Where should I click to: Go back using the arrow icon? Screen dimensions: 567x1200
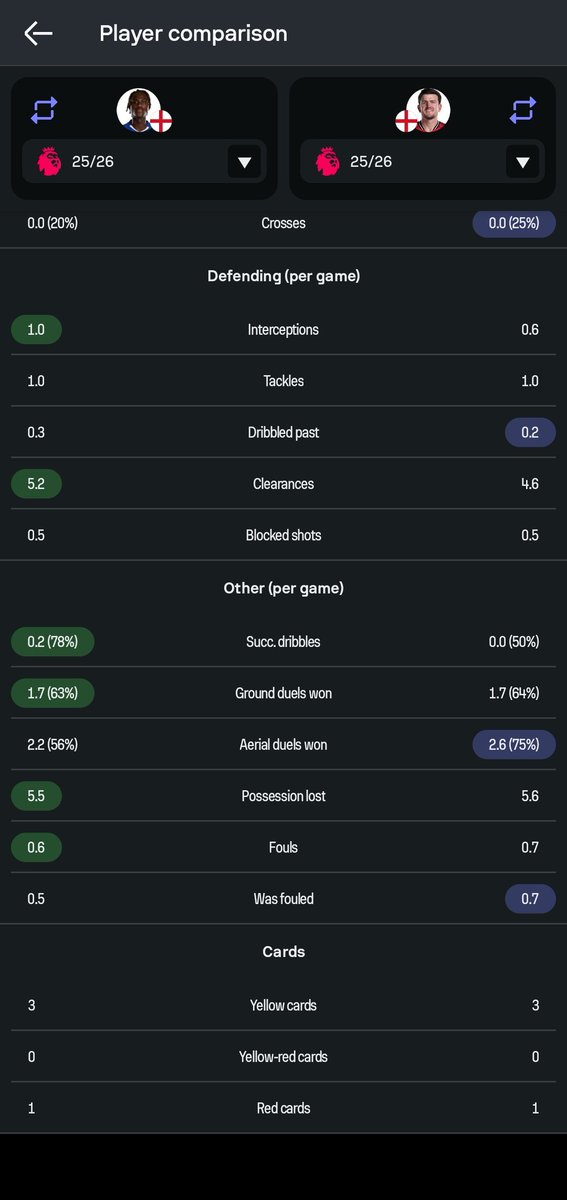(38, 33)
